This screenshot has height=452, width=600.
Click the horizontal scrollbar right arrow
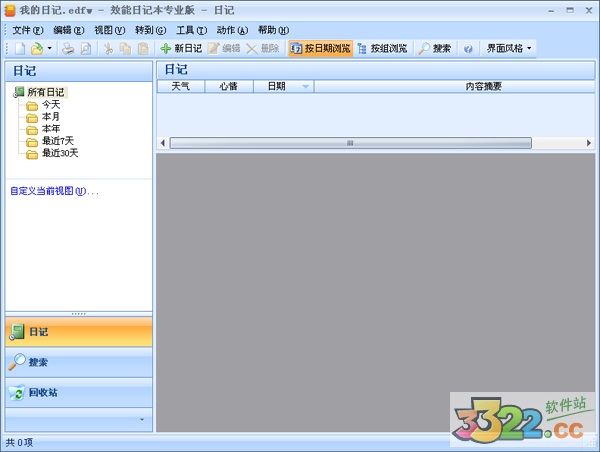589,143
